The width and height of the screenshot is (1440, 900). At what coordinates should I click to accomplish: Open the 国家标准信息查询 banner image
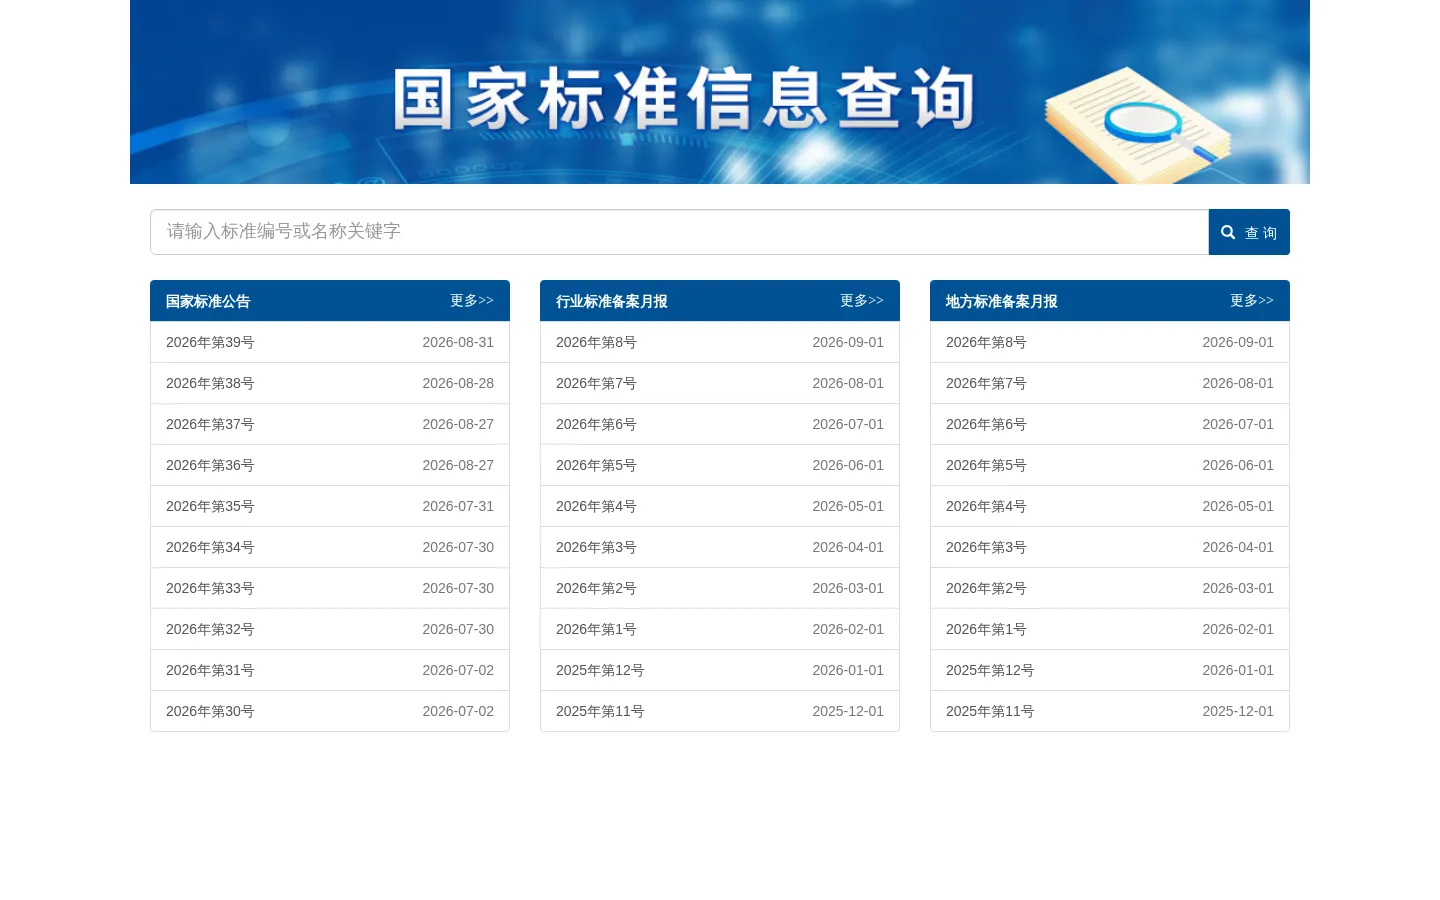pos(720,92)
